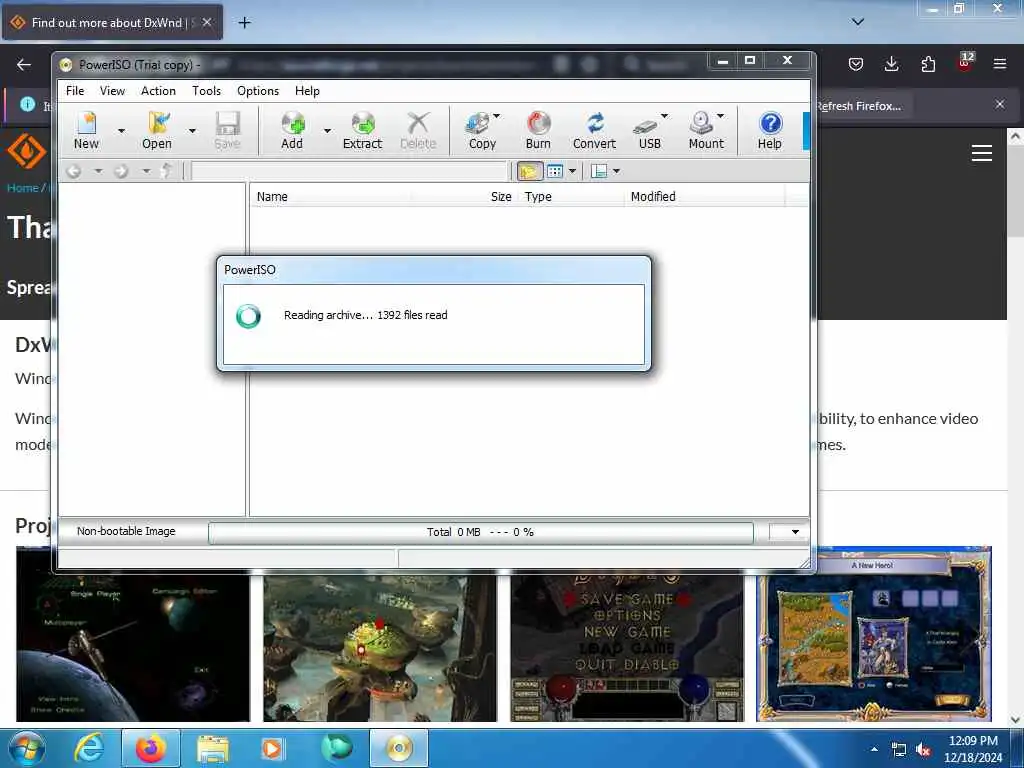
Task: Open the Firefox application hamburger menu
Action: click(1000, 64)
